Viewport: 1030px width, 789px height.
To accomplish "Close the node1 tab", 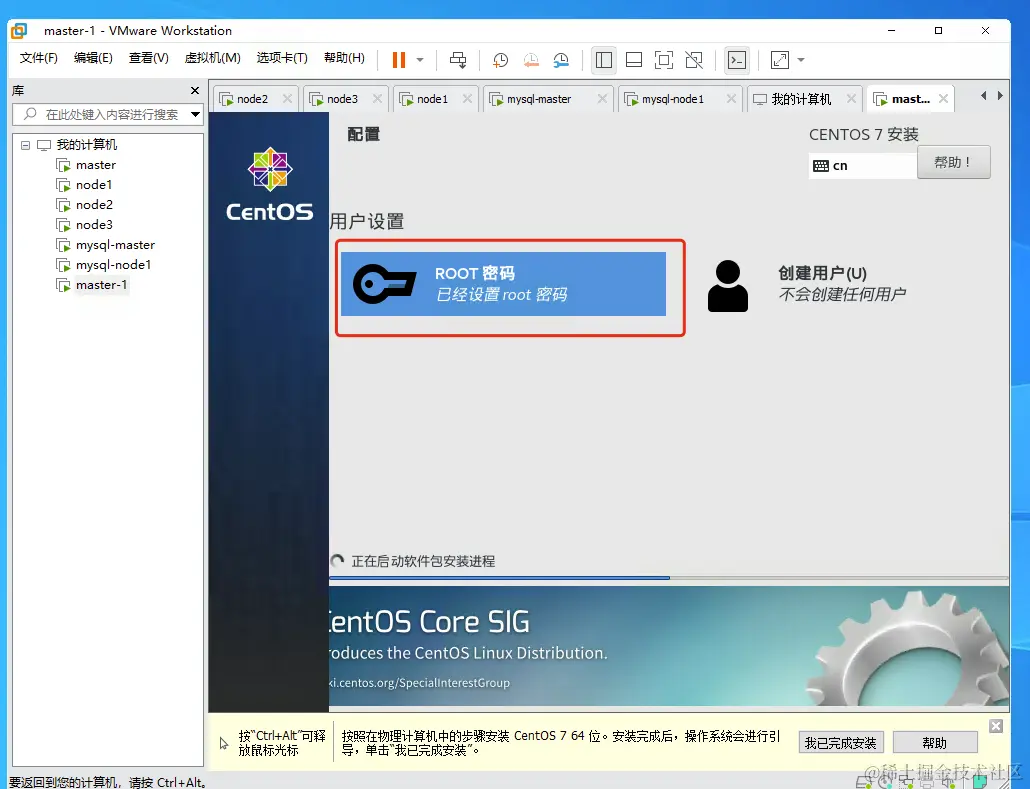I will coord(467,99).
